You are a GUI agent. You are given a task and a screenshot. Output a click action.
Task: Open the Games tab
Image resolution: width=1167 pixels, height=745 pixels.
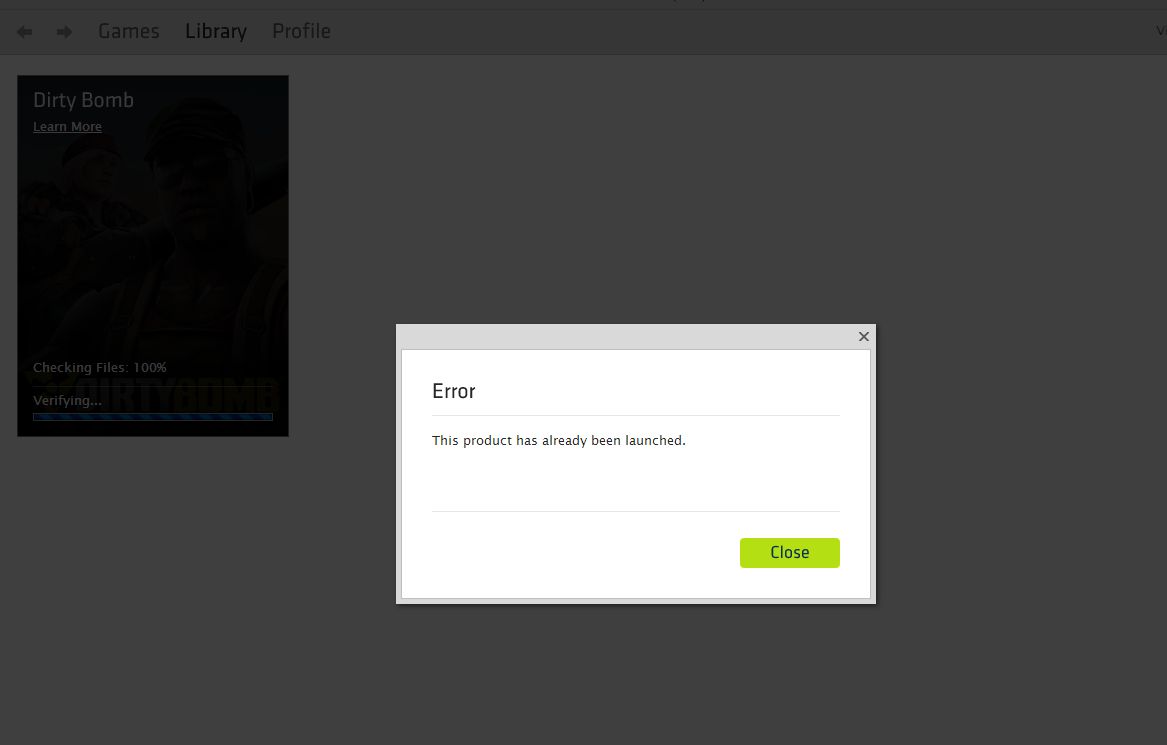[128, 31]
